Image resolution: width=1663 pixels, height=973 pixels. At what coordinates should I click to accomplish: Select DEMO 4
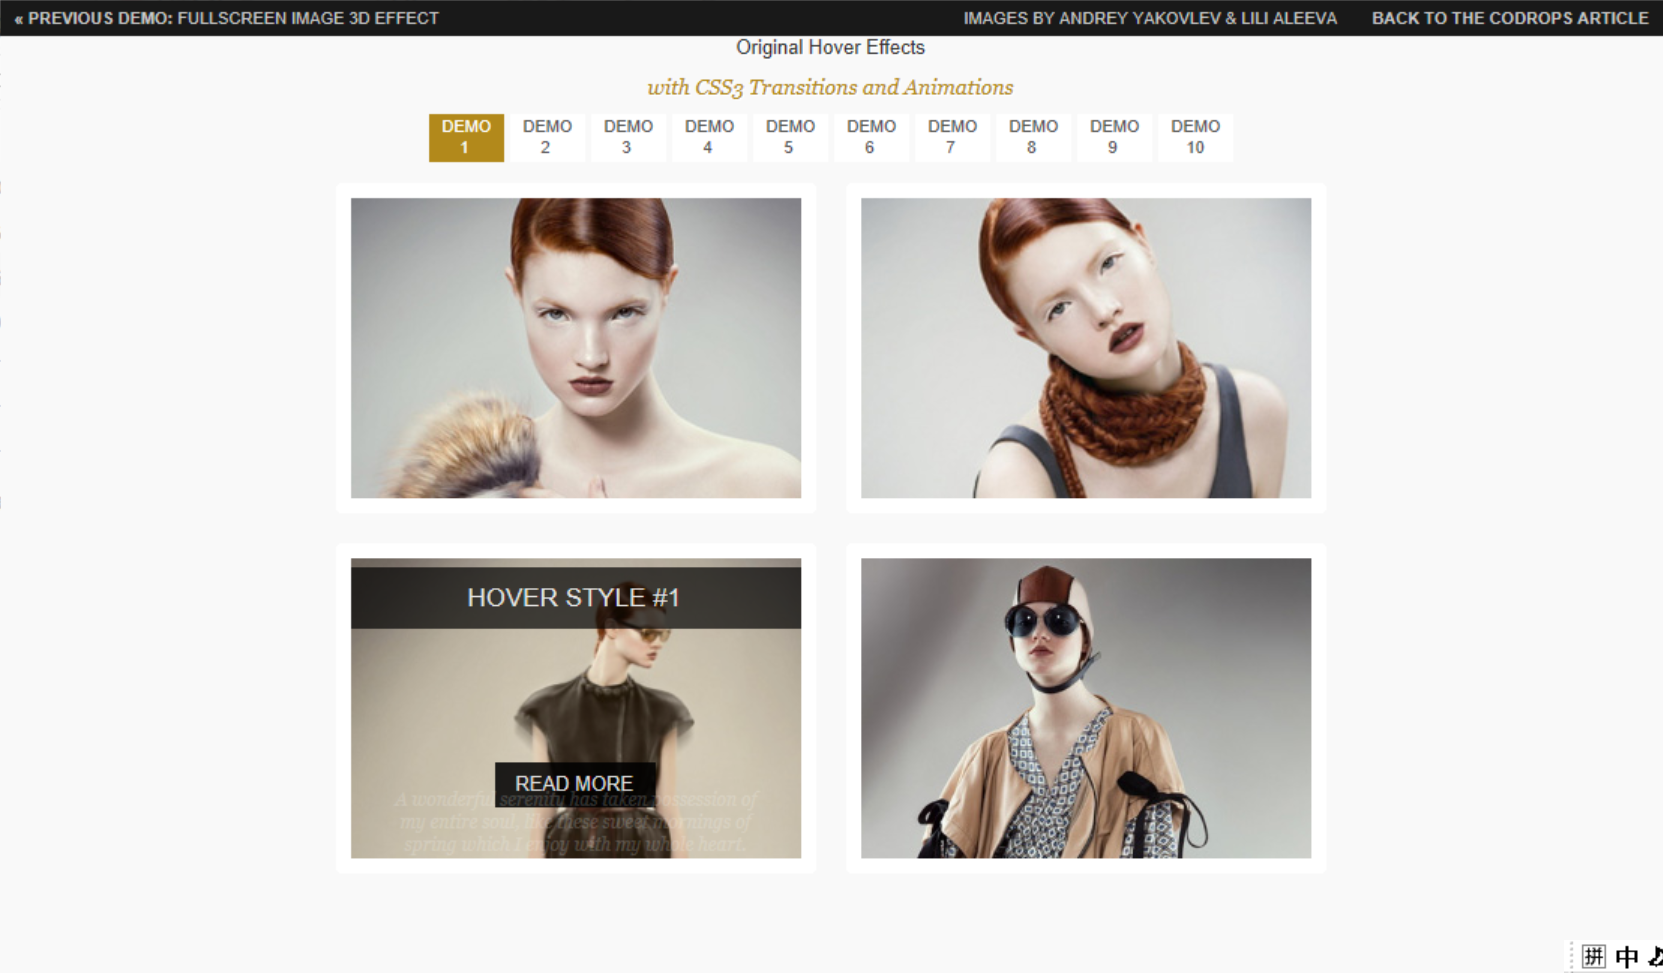pyautogui.click(x=709, y=137)
